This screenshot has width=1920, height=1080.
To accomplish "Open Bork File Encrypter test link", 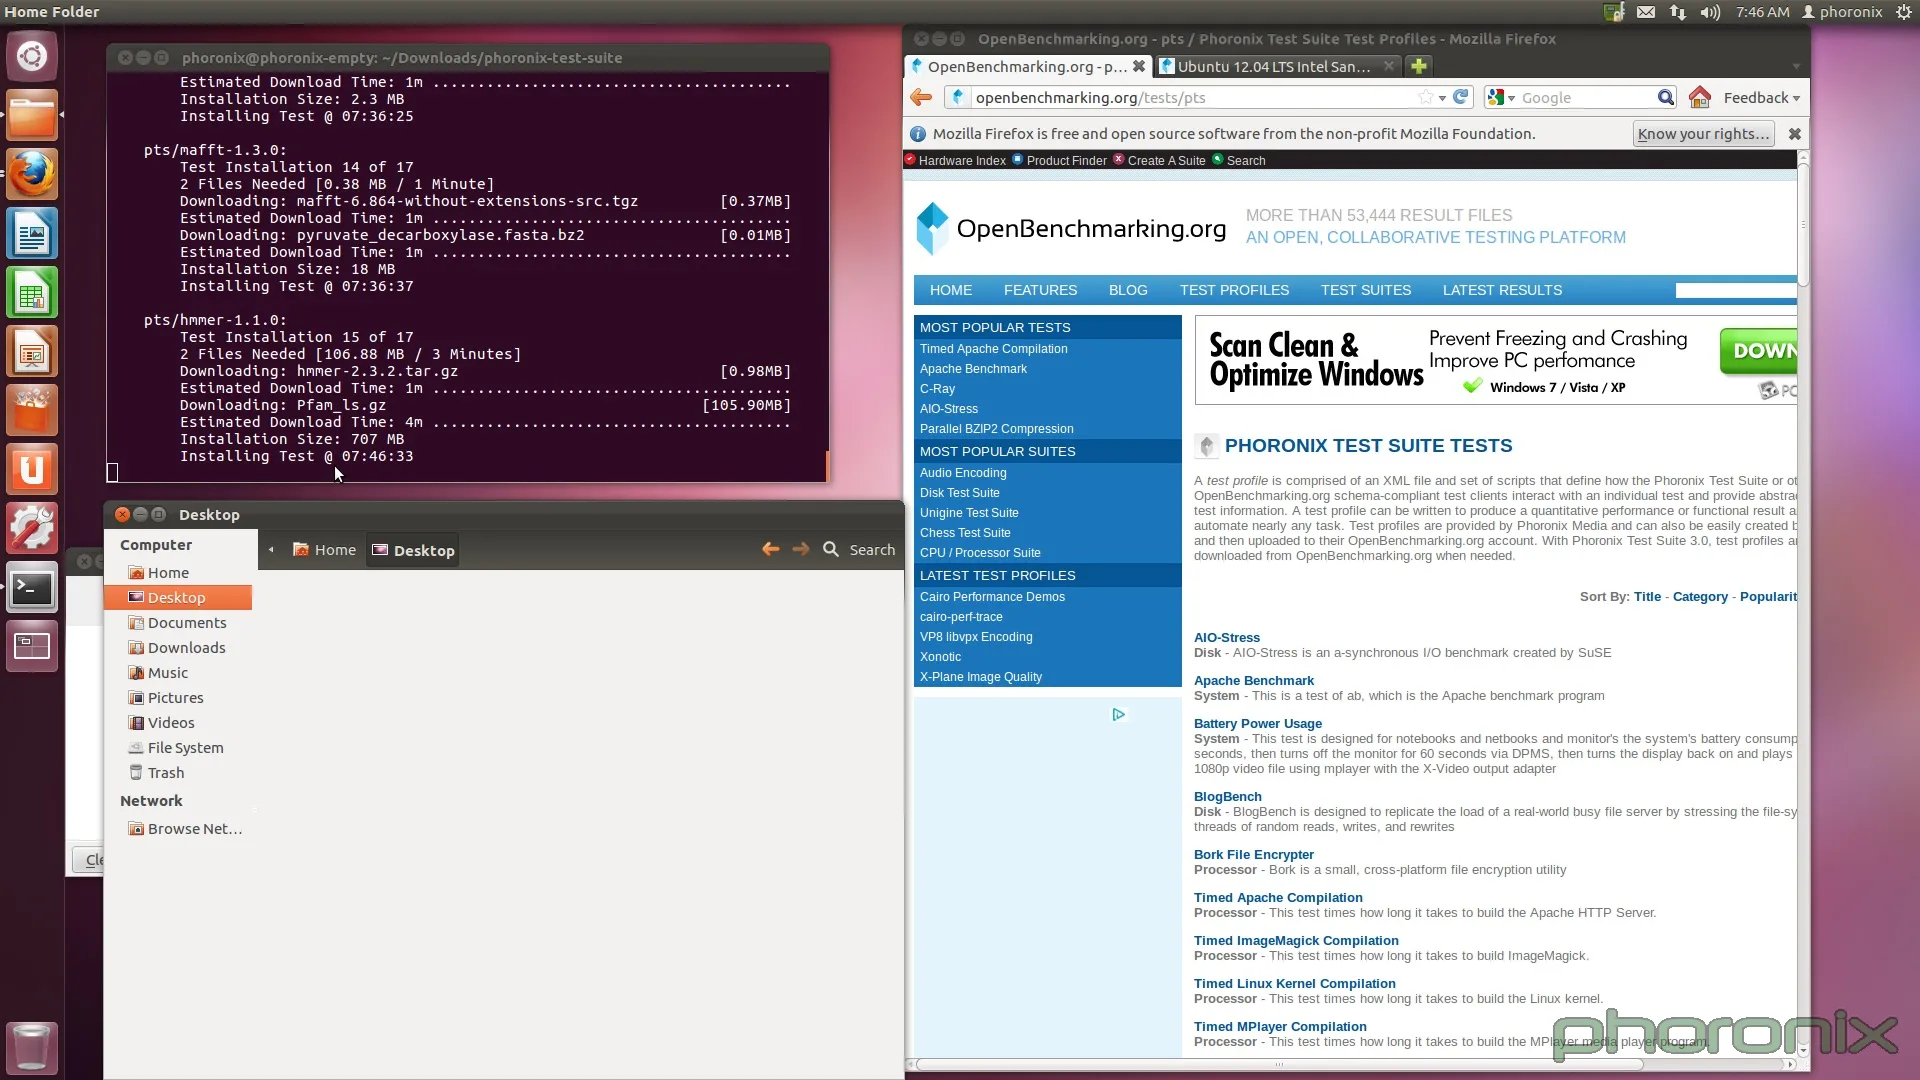I will [x=1253, y=855].
